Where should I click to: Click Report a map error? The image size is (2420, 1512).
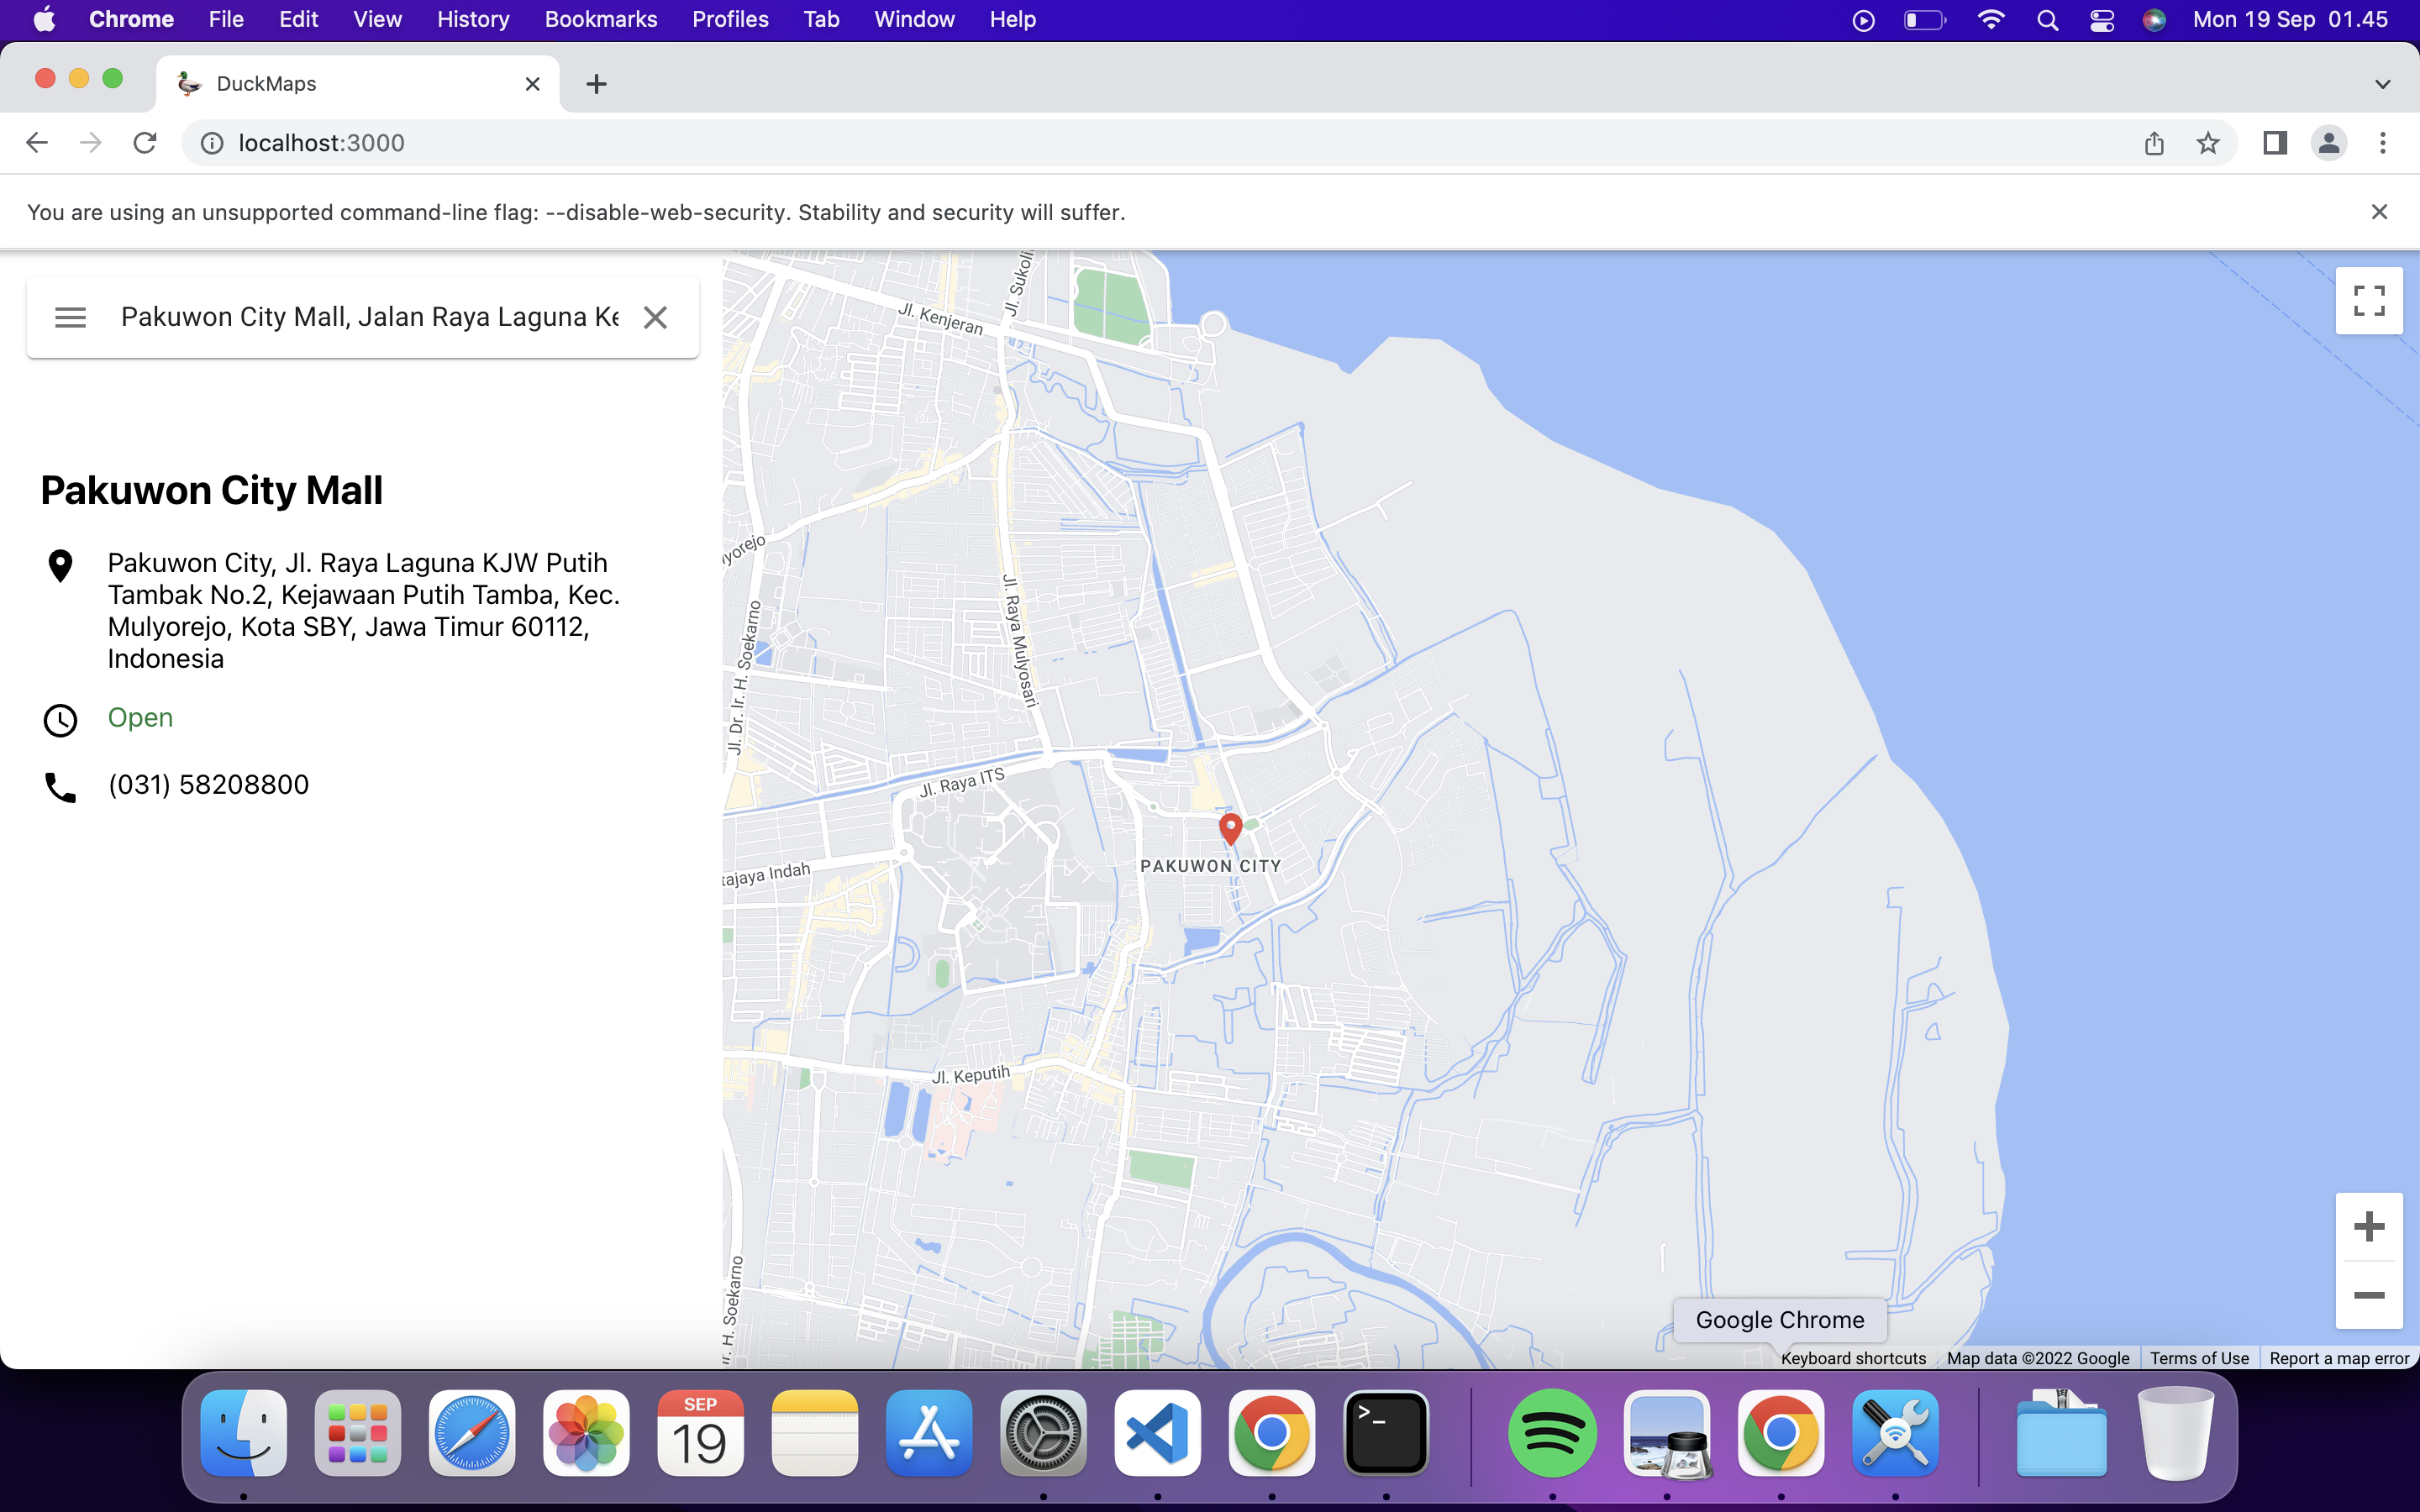pyautogui.click(x=2339, y=1358)
